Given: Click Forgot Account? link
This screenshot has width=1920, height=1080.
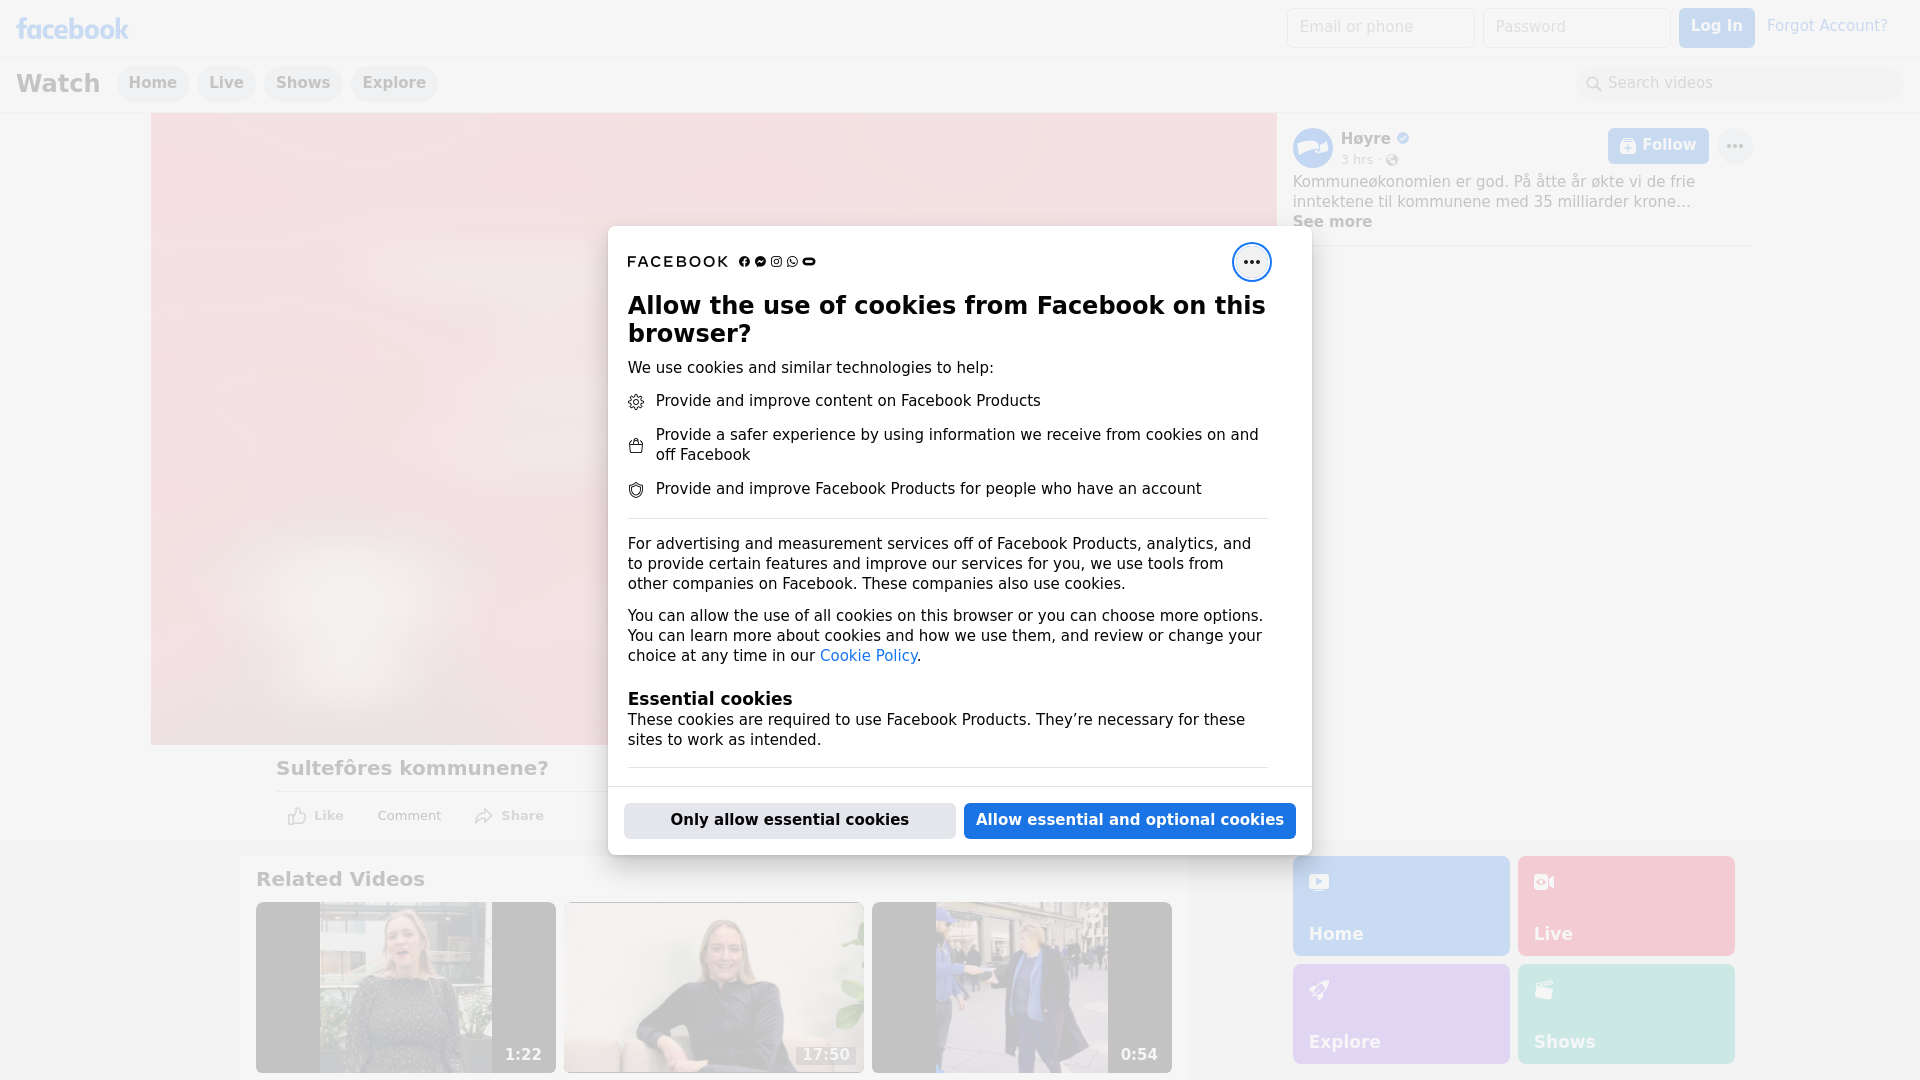Looking at the screenshot, I should 1827,26.
